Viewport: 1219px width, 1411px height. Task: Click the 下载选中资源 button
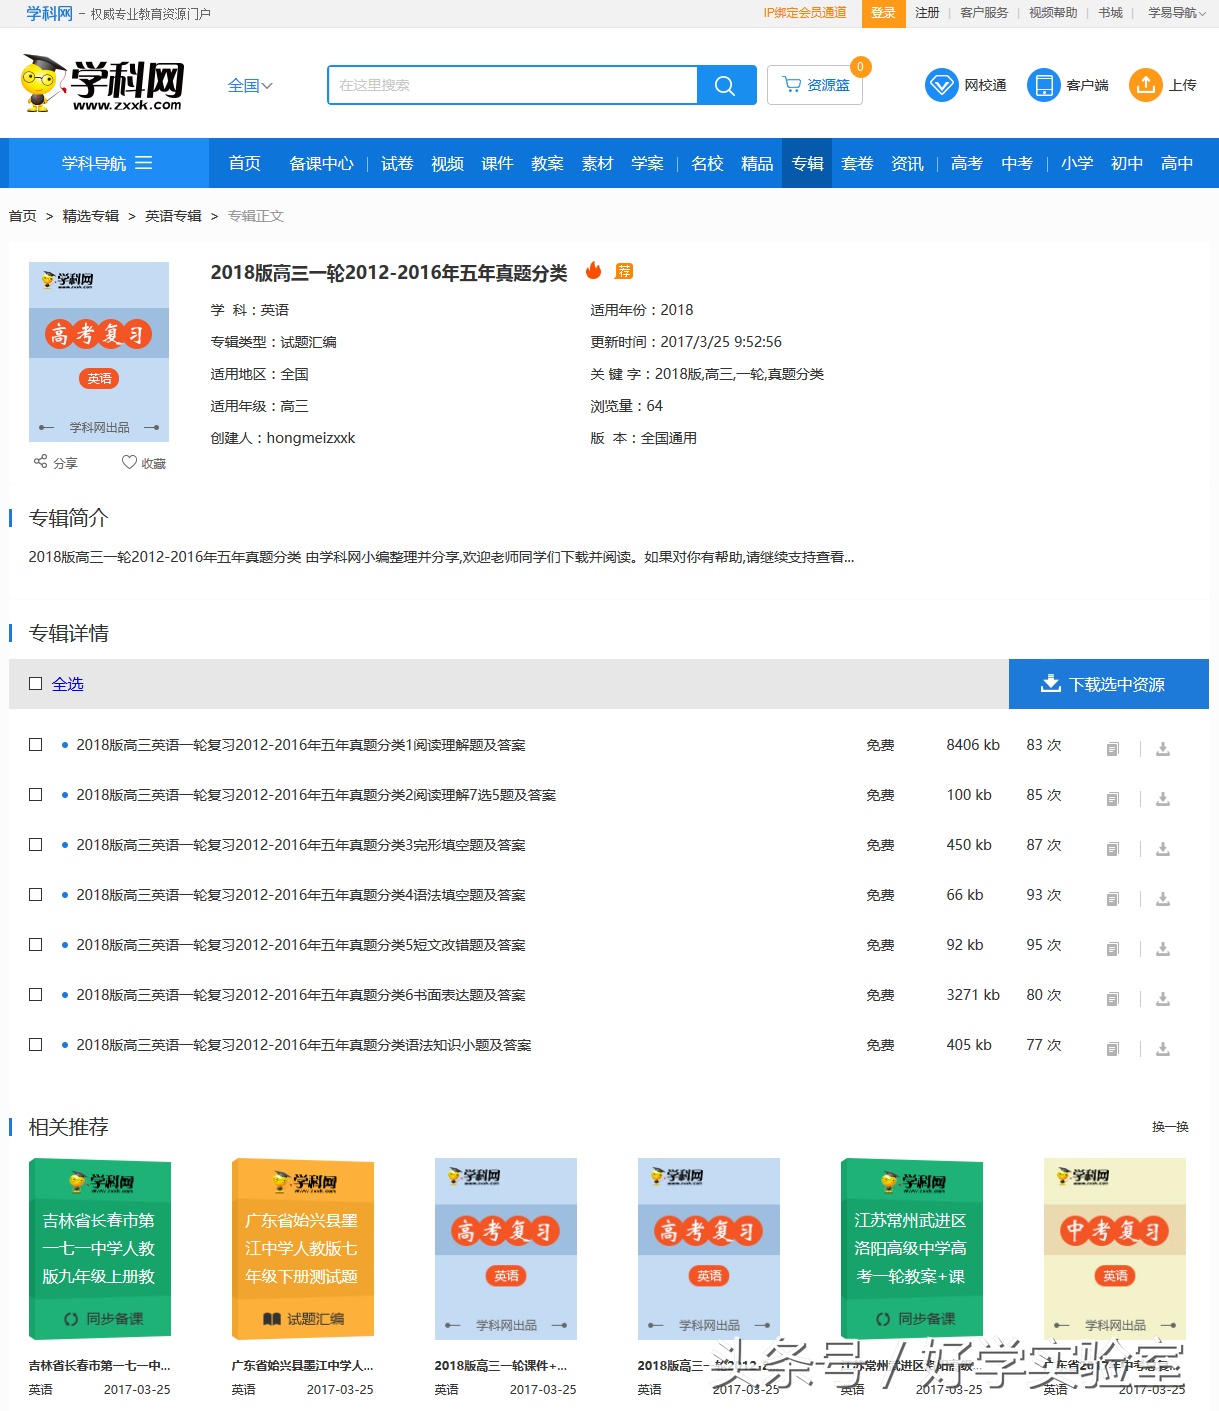tap(1109, 684)
